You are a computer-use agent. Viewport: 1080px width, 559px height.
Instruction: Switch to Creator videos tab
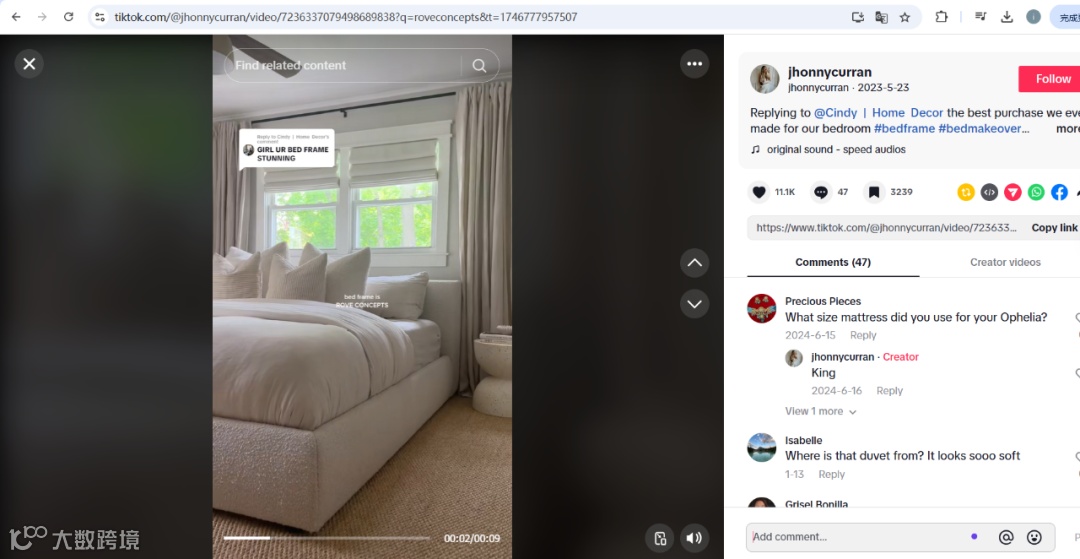(x=1005, y=262)
